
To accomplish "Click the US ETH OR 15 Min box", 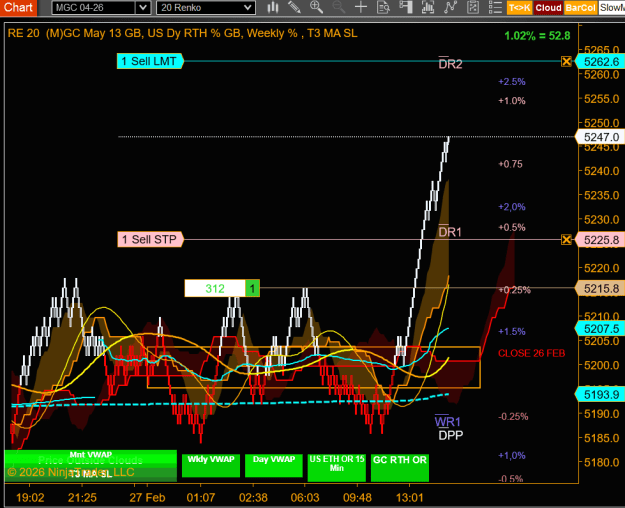I will point(337,467).
